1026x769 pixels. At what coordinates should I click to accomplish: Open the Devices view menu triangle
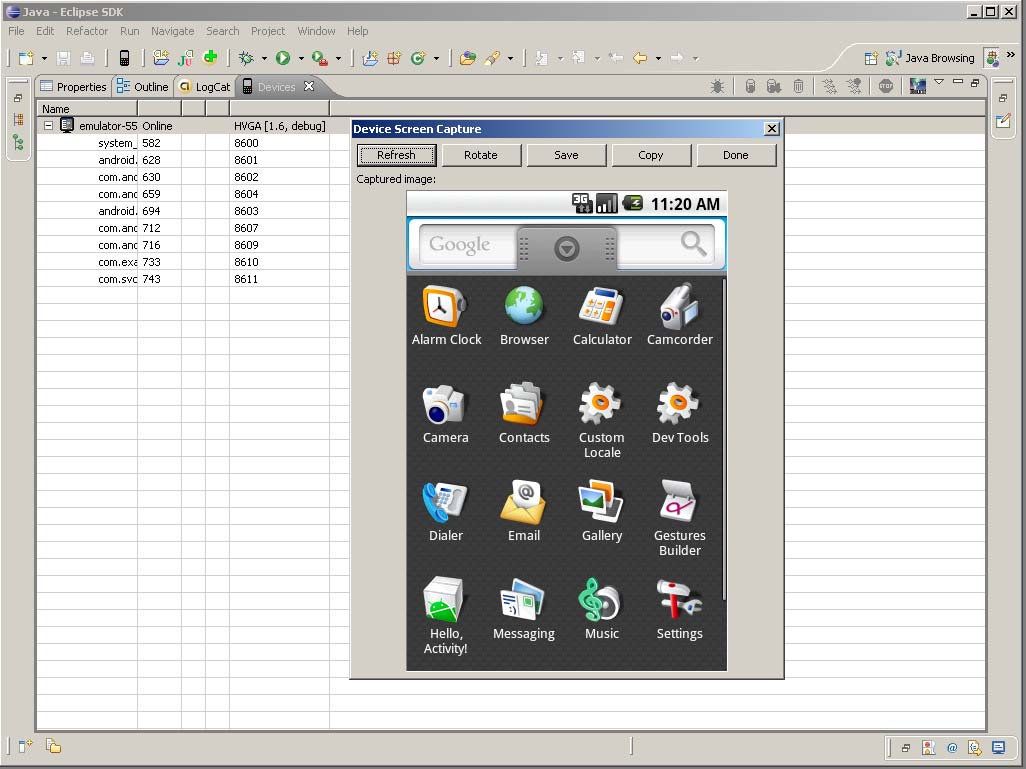click(x=939, y=82)
